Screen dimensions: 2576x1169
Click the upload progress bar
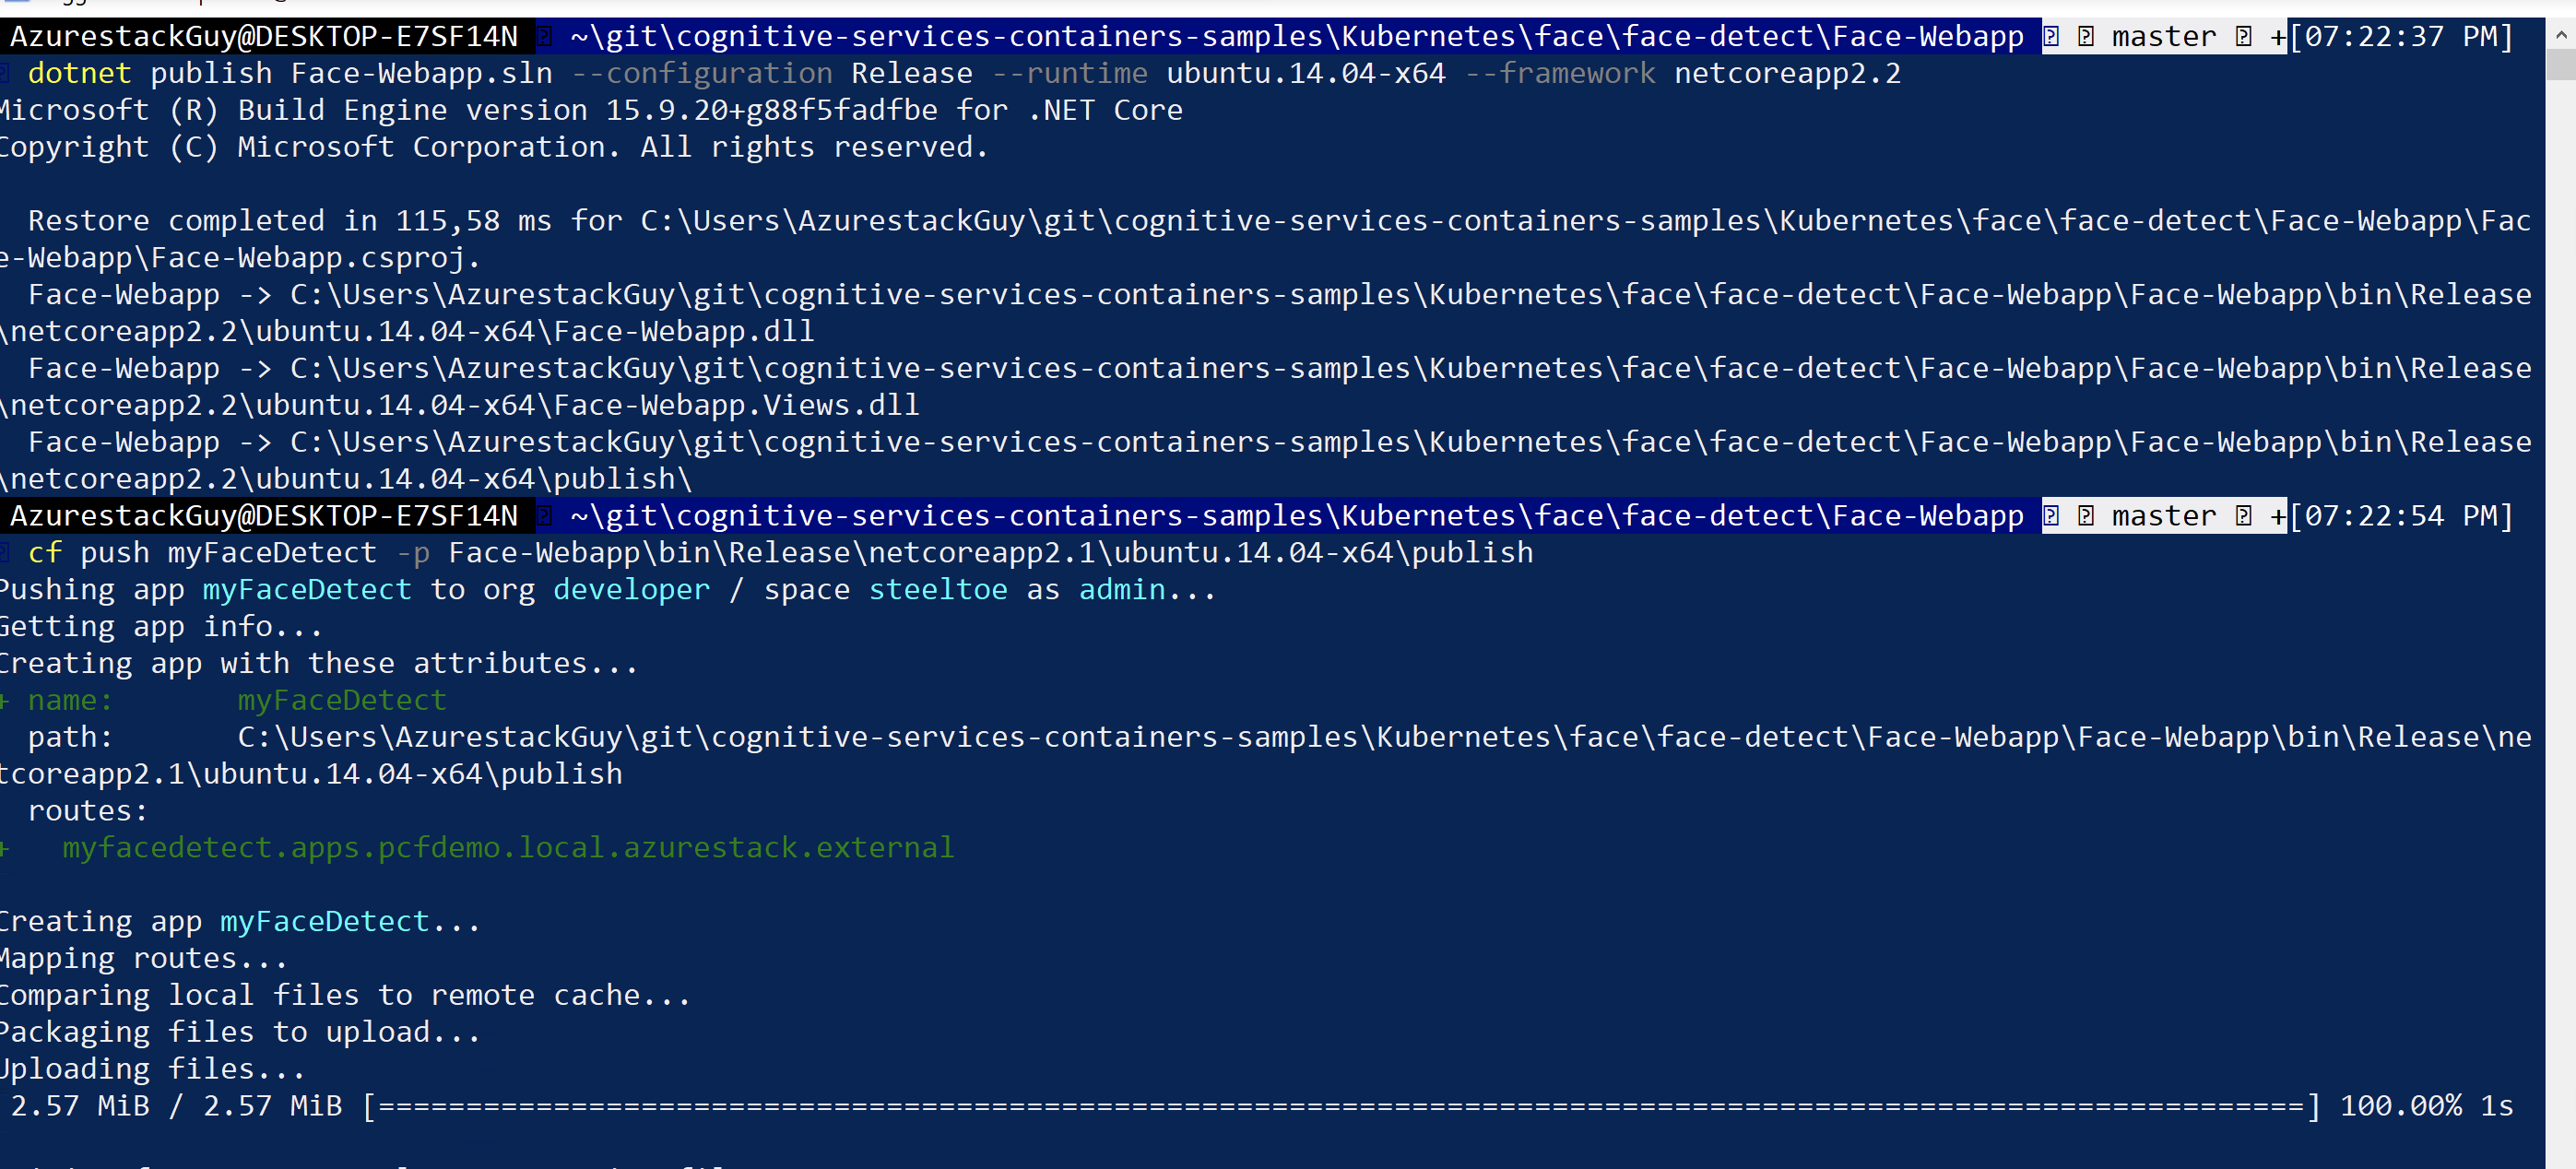click(1340, 1106)
